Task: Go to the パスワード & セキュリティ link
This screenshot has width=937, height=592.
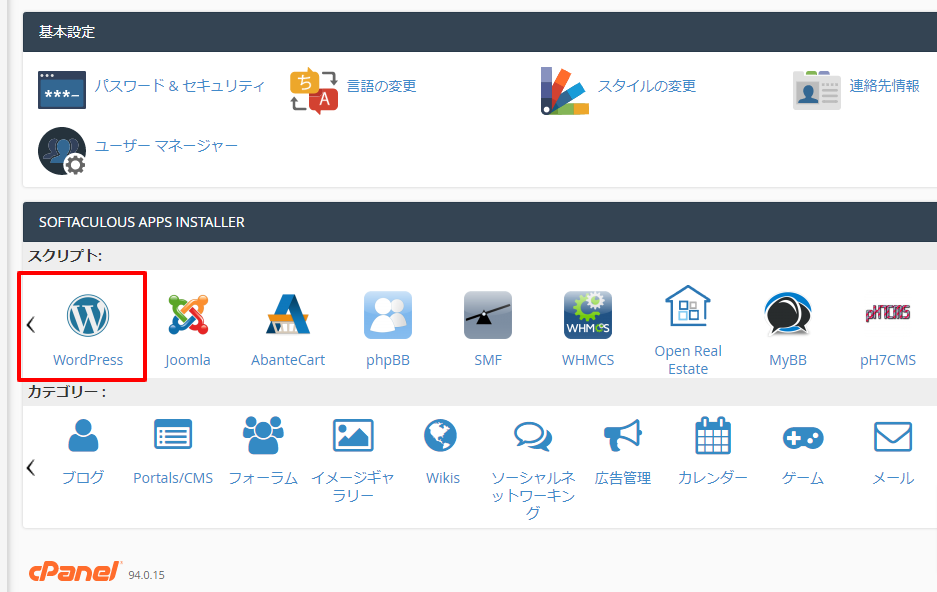Action: pyautogui.click(x=179, y=86)
